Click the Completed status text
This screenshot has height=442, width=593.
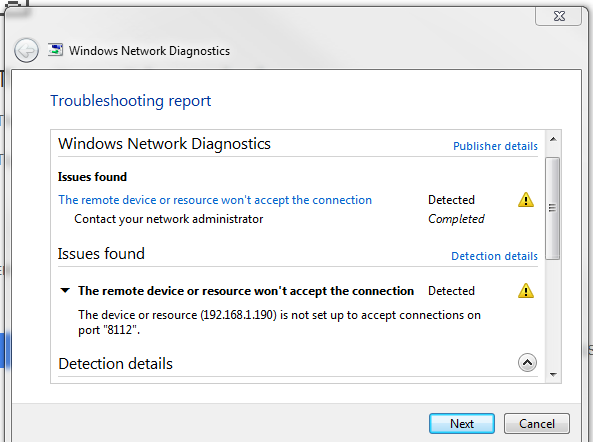[456, 219]
